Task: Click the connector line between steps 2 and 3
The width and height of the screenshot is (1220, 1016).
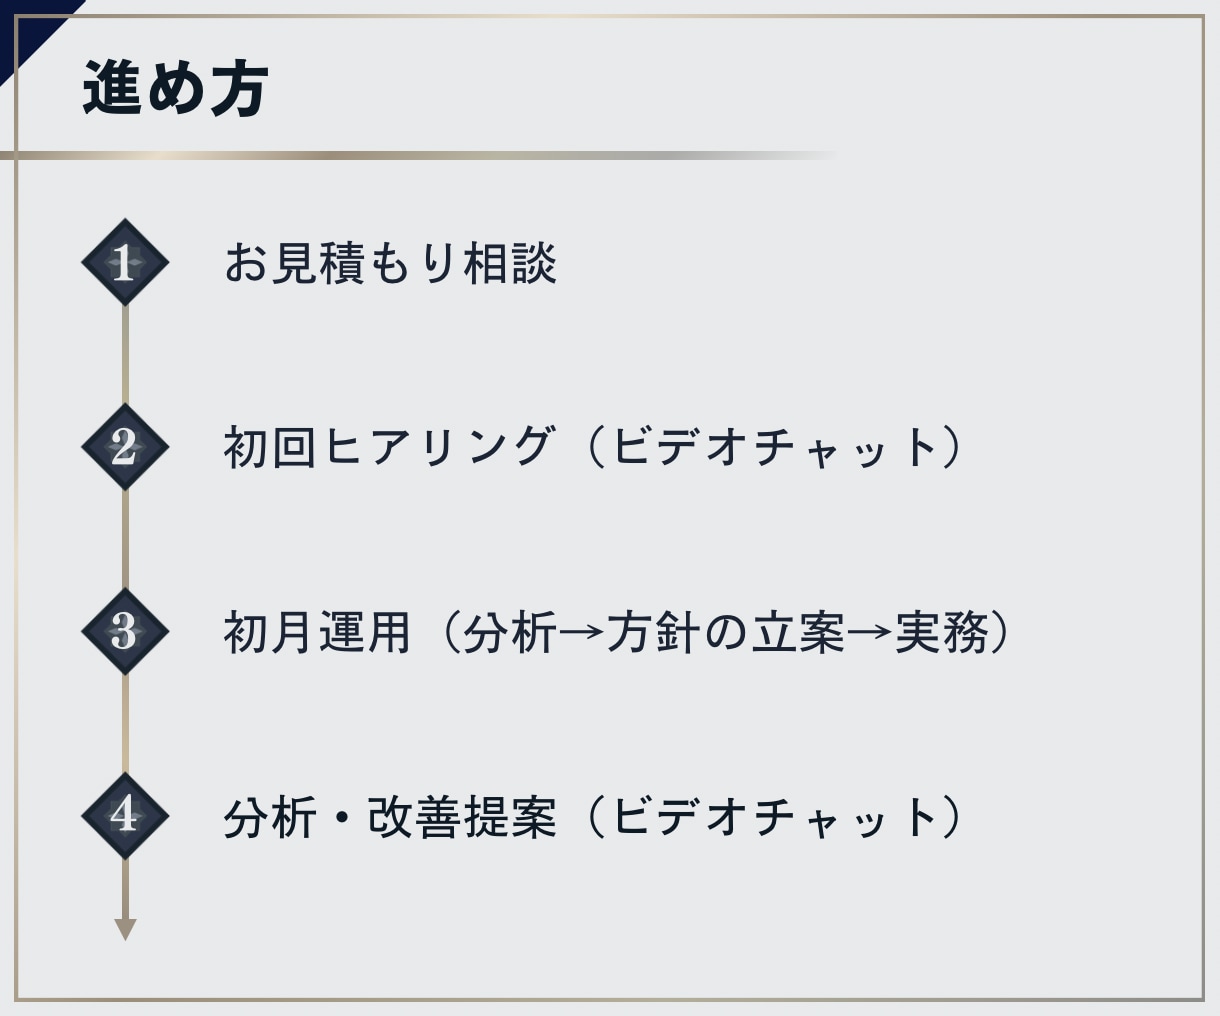Action: point(125,539)
